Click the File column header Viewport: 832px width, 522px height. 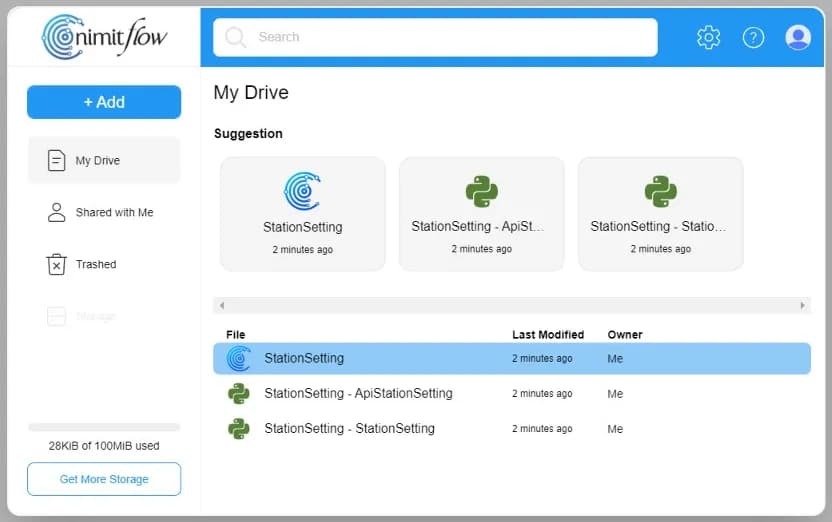[x=236, y=335]
